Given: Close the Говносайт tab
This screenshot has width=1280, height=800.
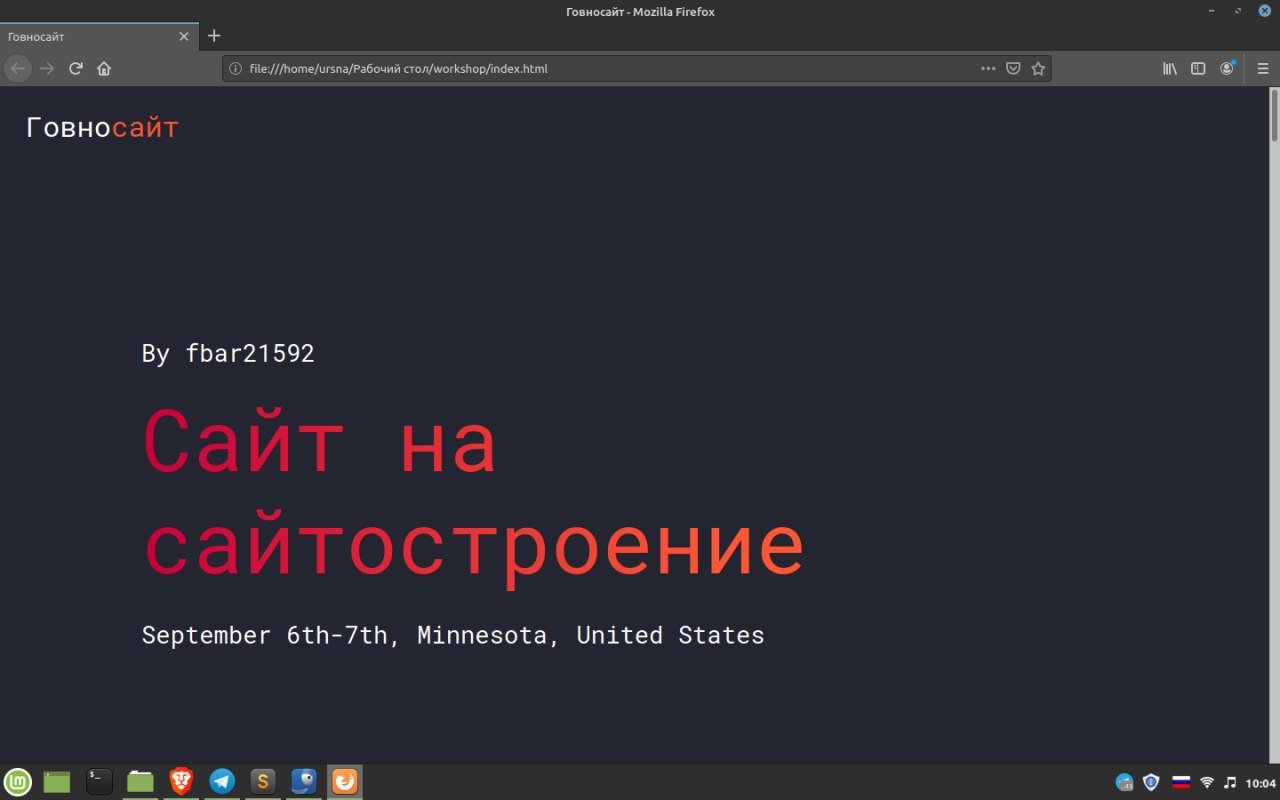Looking at the screenshot, I should 184,36.
